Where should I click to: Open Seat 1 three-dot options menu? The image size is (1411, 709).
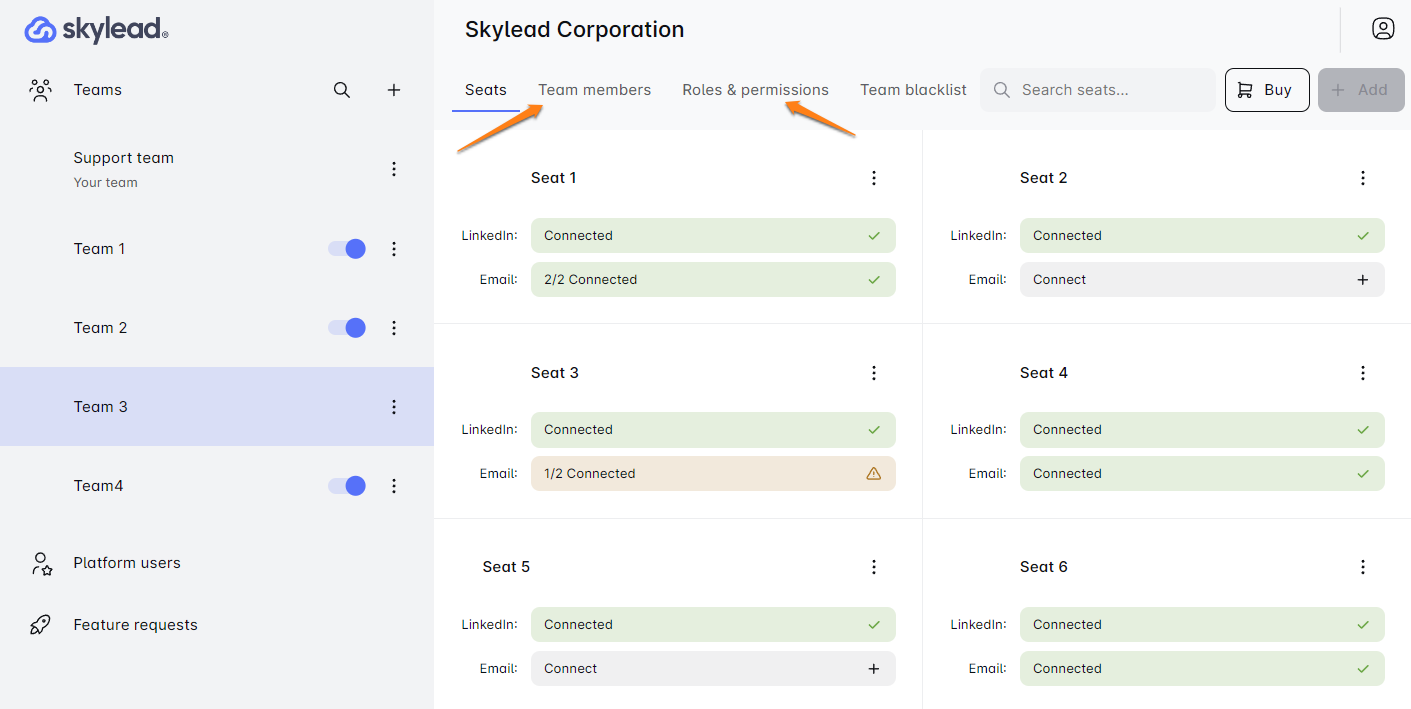click(873, 178)
